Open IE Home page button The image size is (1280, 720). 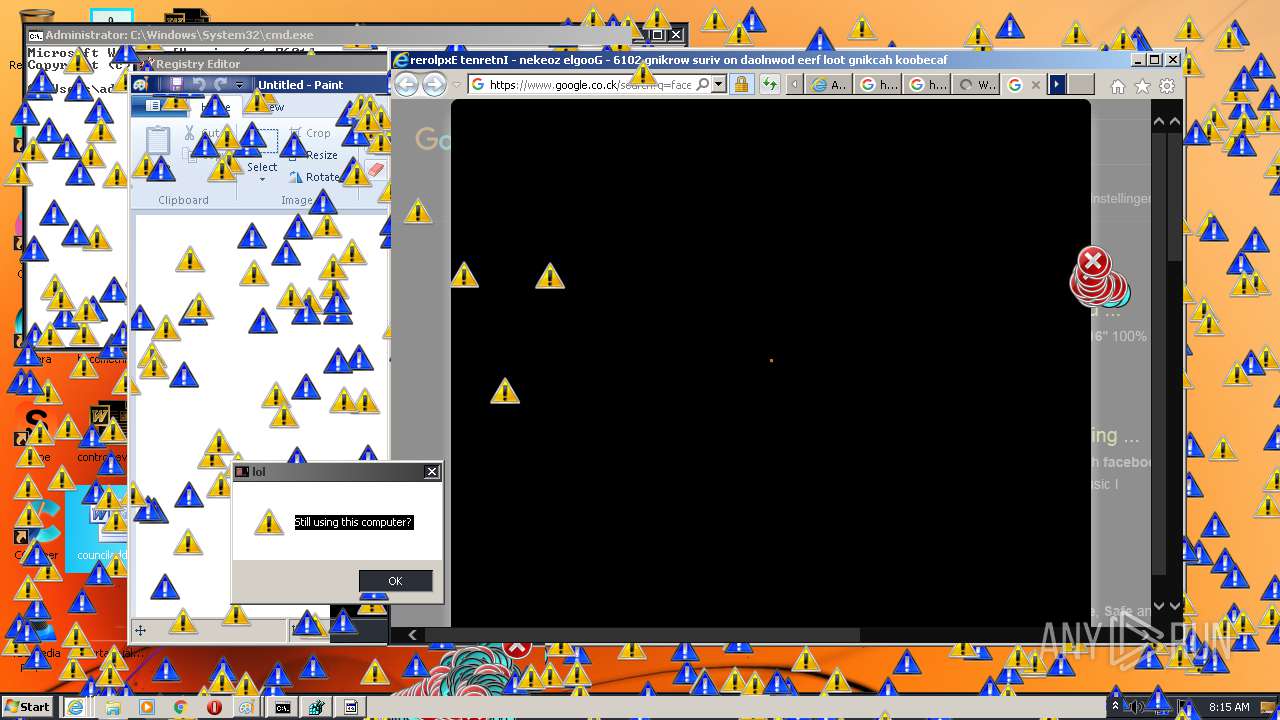click(1118, 87)
